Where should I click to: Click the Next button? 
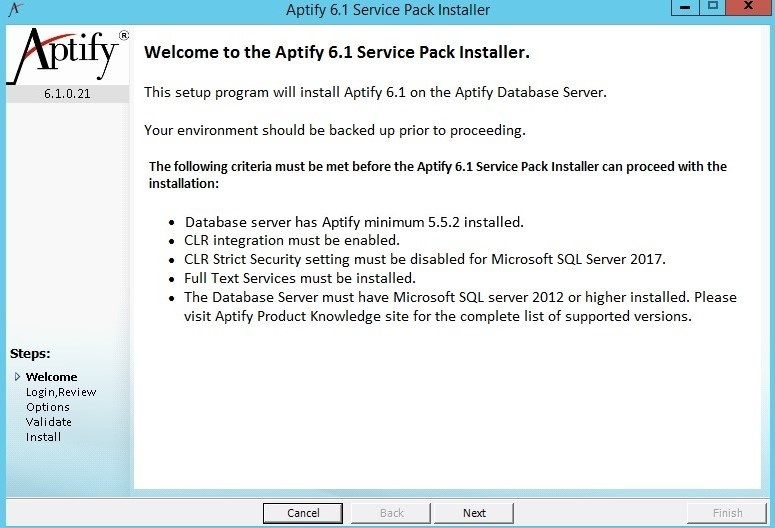474,513
